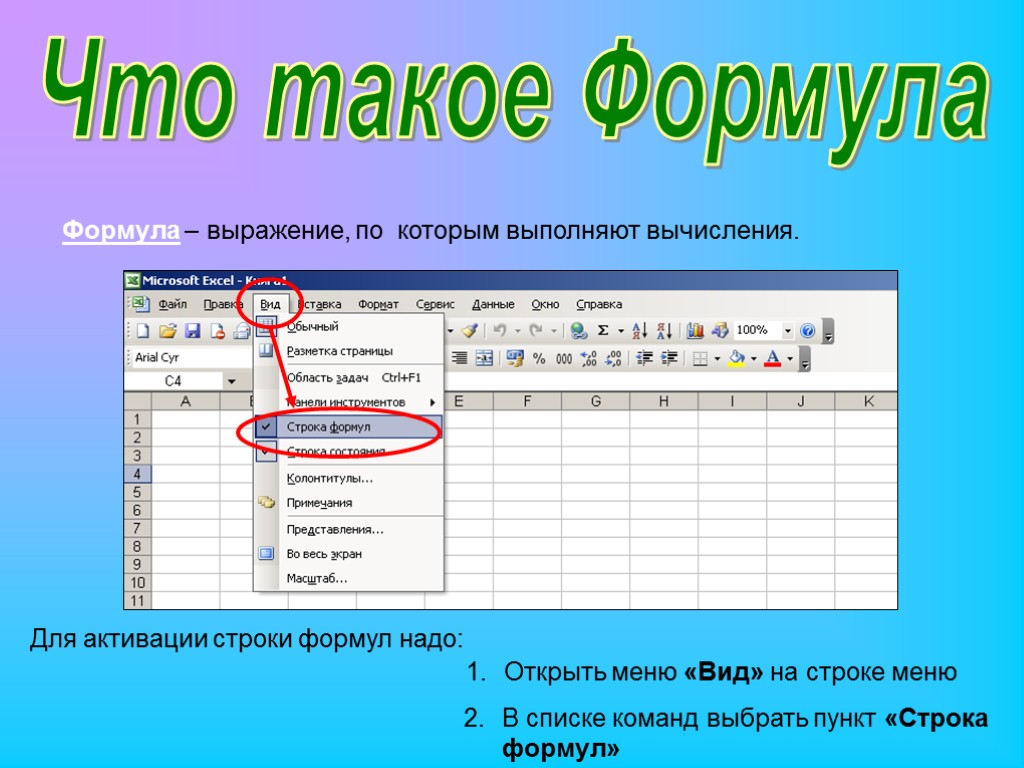Select Разметка страницы view mode
This screenshot has width=1024, height=768.
347,351
